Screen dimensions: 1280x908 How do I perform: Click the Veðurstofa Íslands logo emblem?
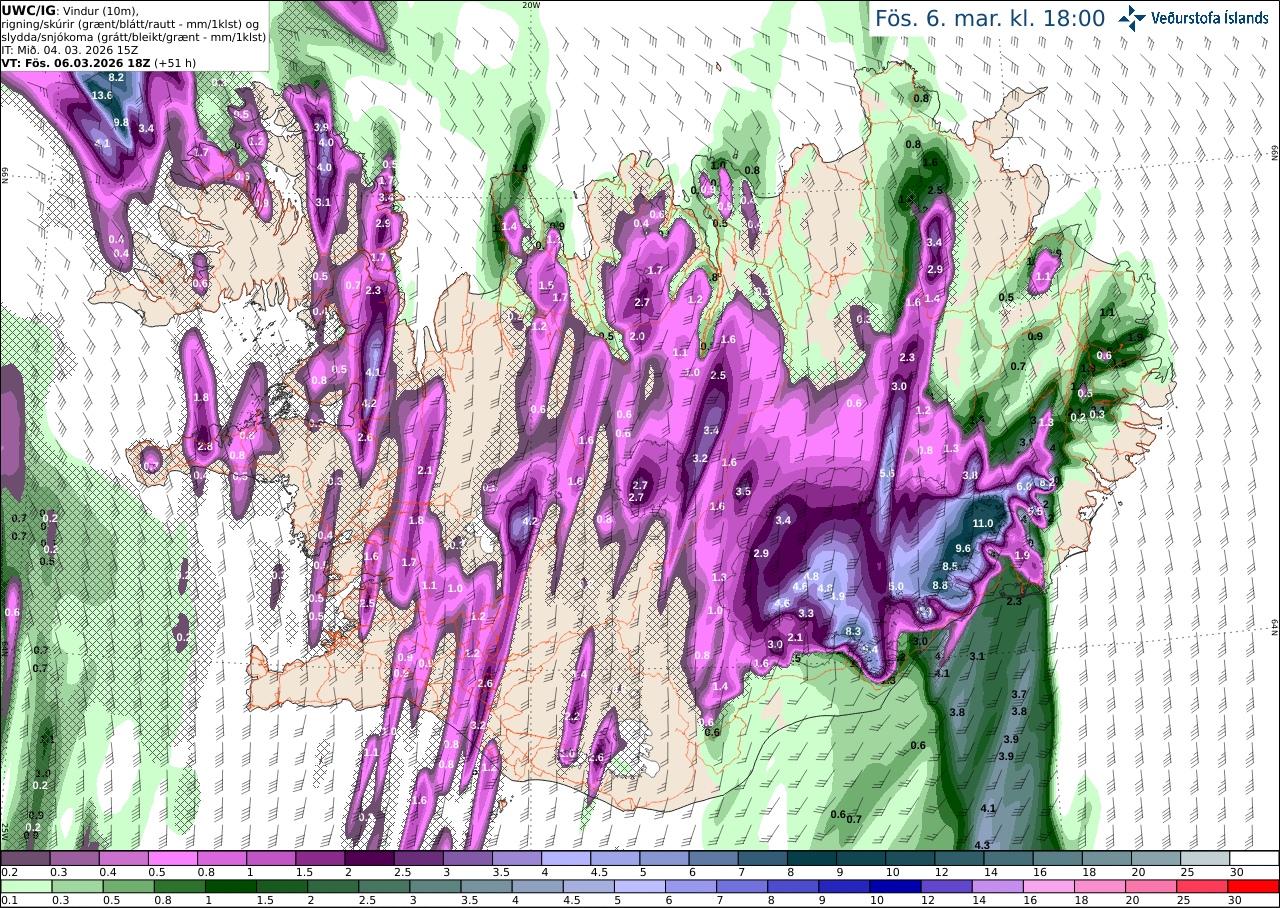(x=1132, y=18)
